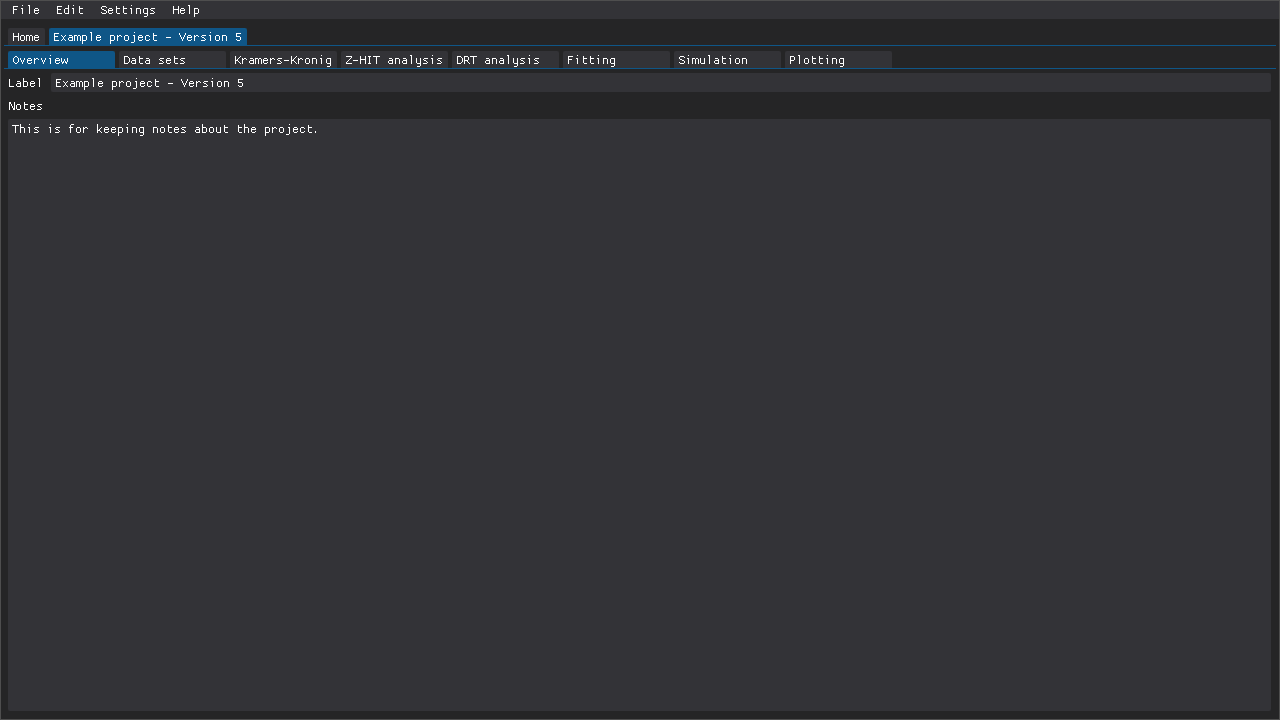
Task: Click inside the Notes text area
Action: point(639,415)
